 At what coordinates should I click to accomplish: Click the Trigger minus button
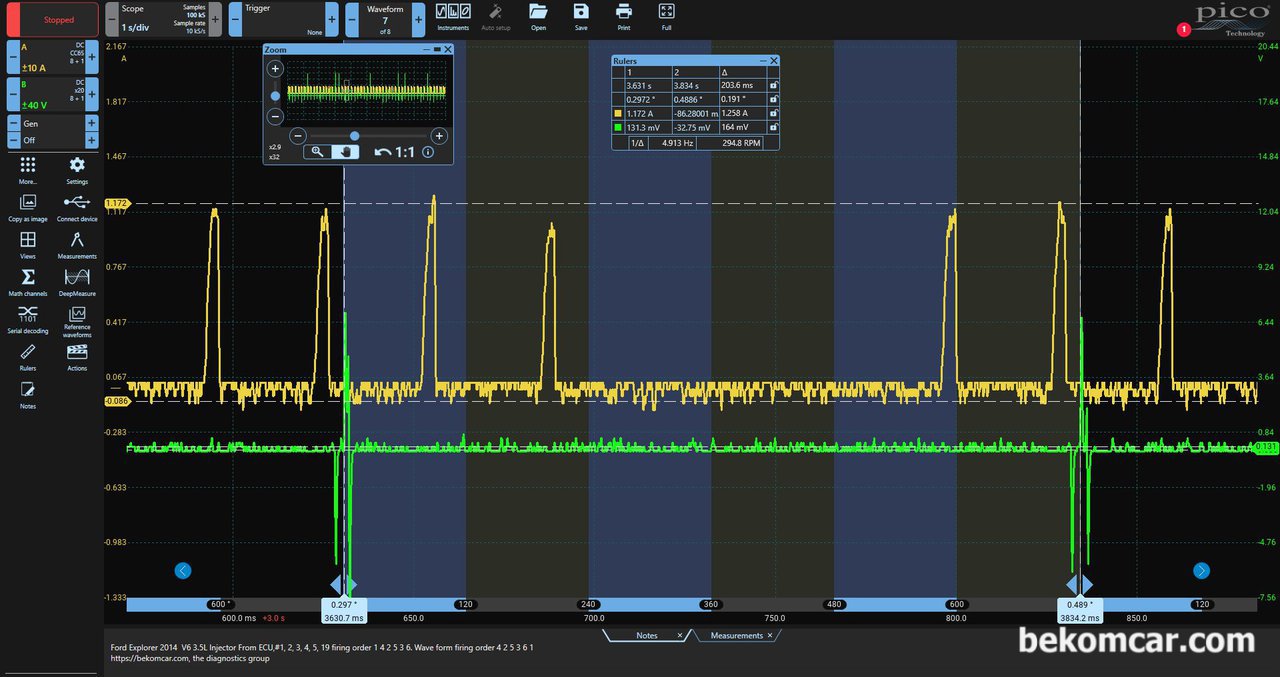(x=235, y=19)
